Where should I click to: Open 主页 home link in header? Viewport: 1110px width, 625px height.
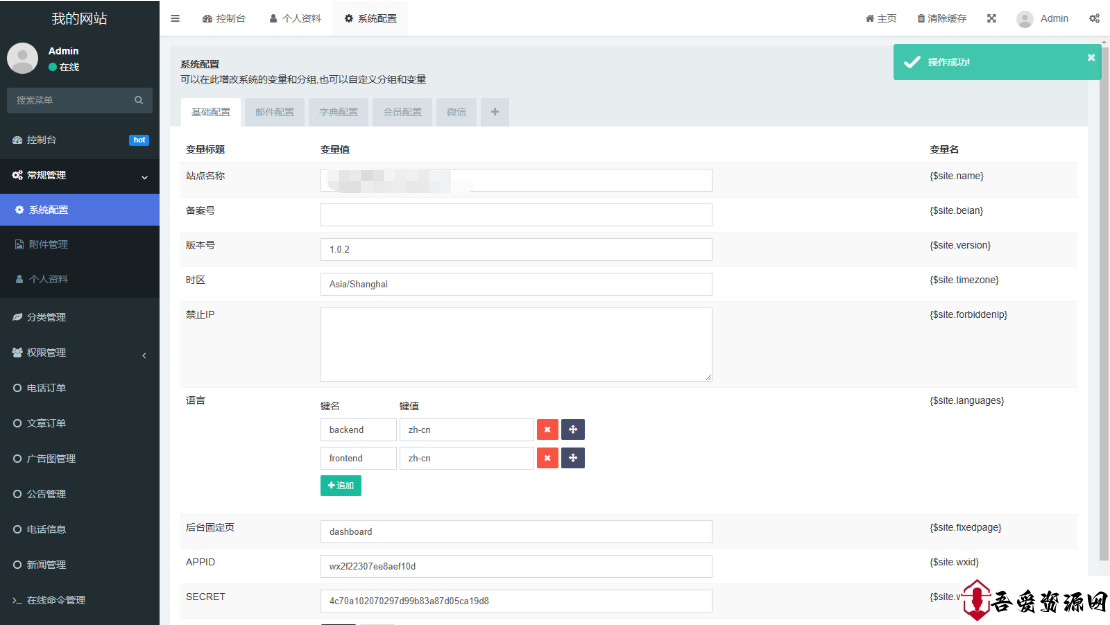(880, 19)
